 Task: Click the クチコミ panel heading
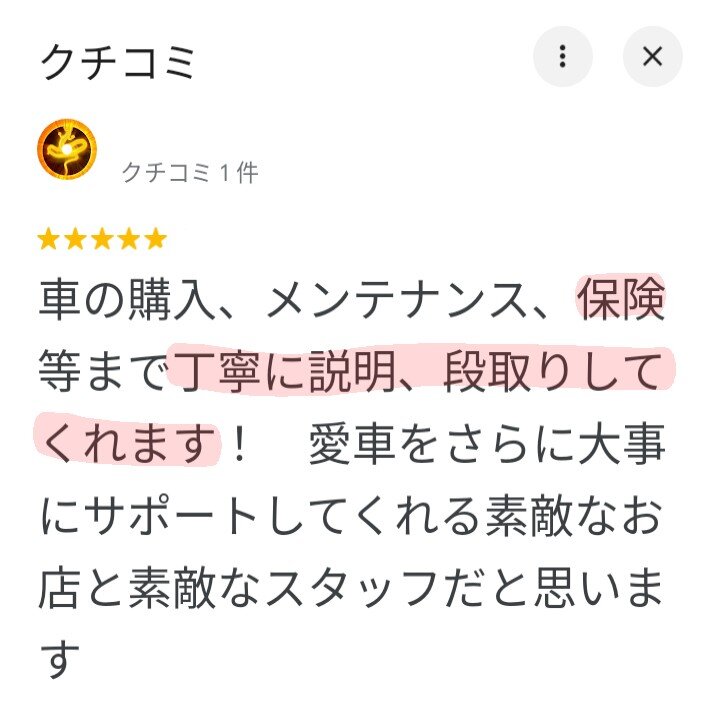(118, 62)
